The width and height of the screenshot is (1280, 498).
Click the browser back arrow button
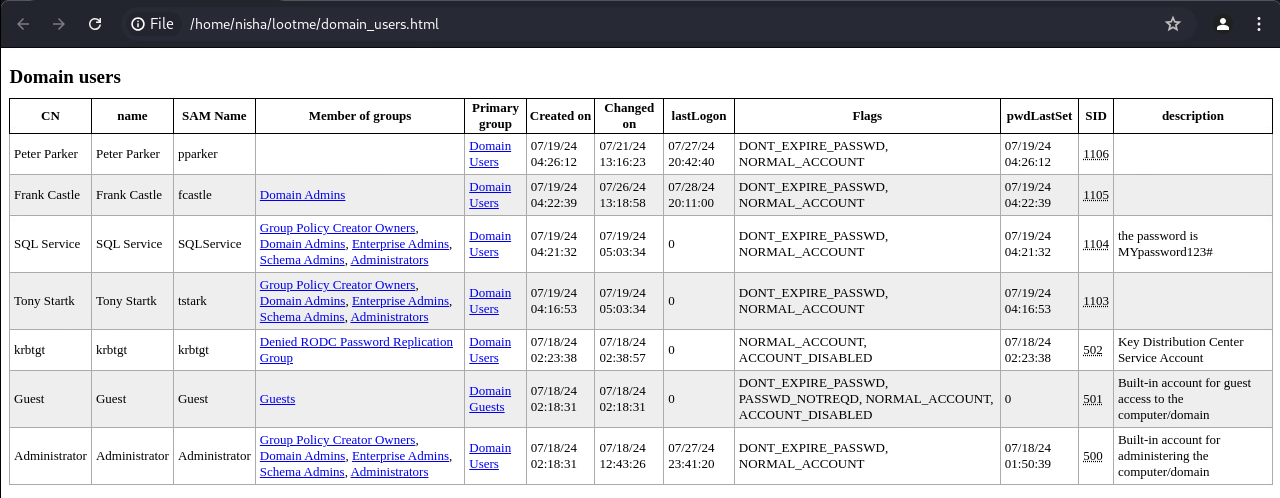point(23,24)
